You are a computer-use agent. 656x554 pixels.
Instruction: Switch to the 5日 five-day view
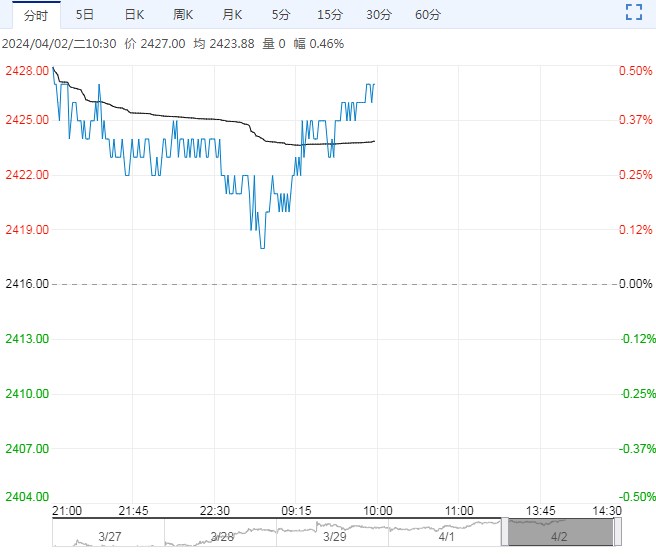point(85,14)
